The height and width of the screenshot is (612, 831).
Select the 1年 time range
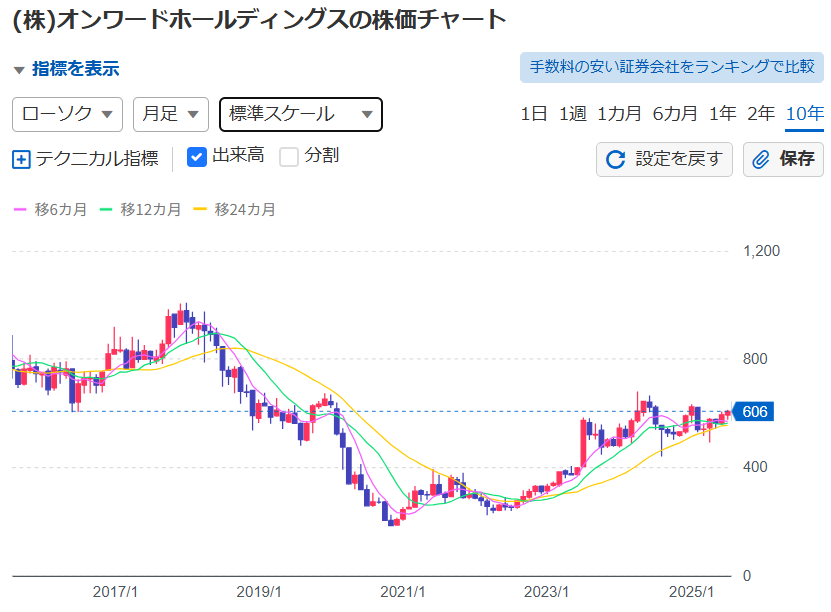(x=722, y=113)
